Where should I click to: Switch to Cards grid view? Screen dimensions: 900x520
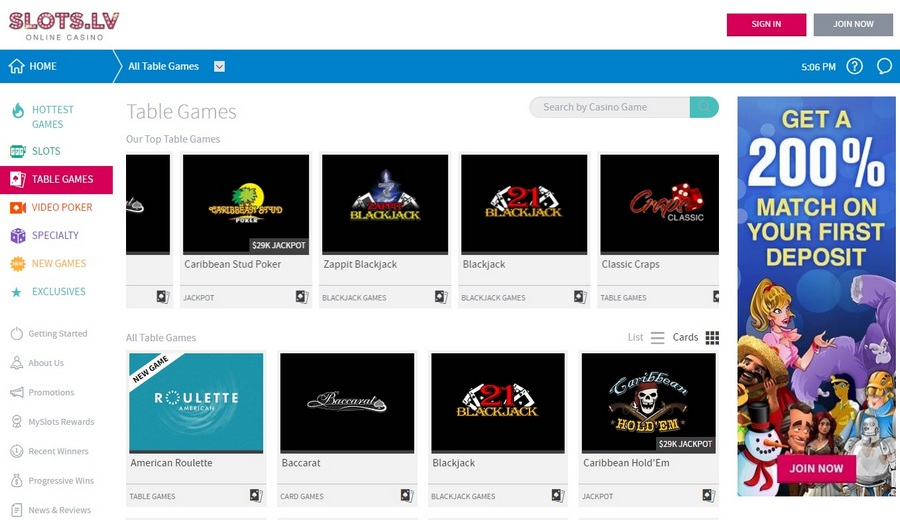(x=696, y=337)
